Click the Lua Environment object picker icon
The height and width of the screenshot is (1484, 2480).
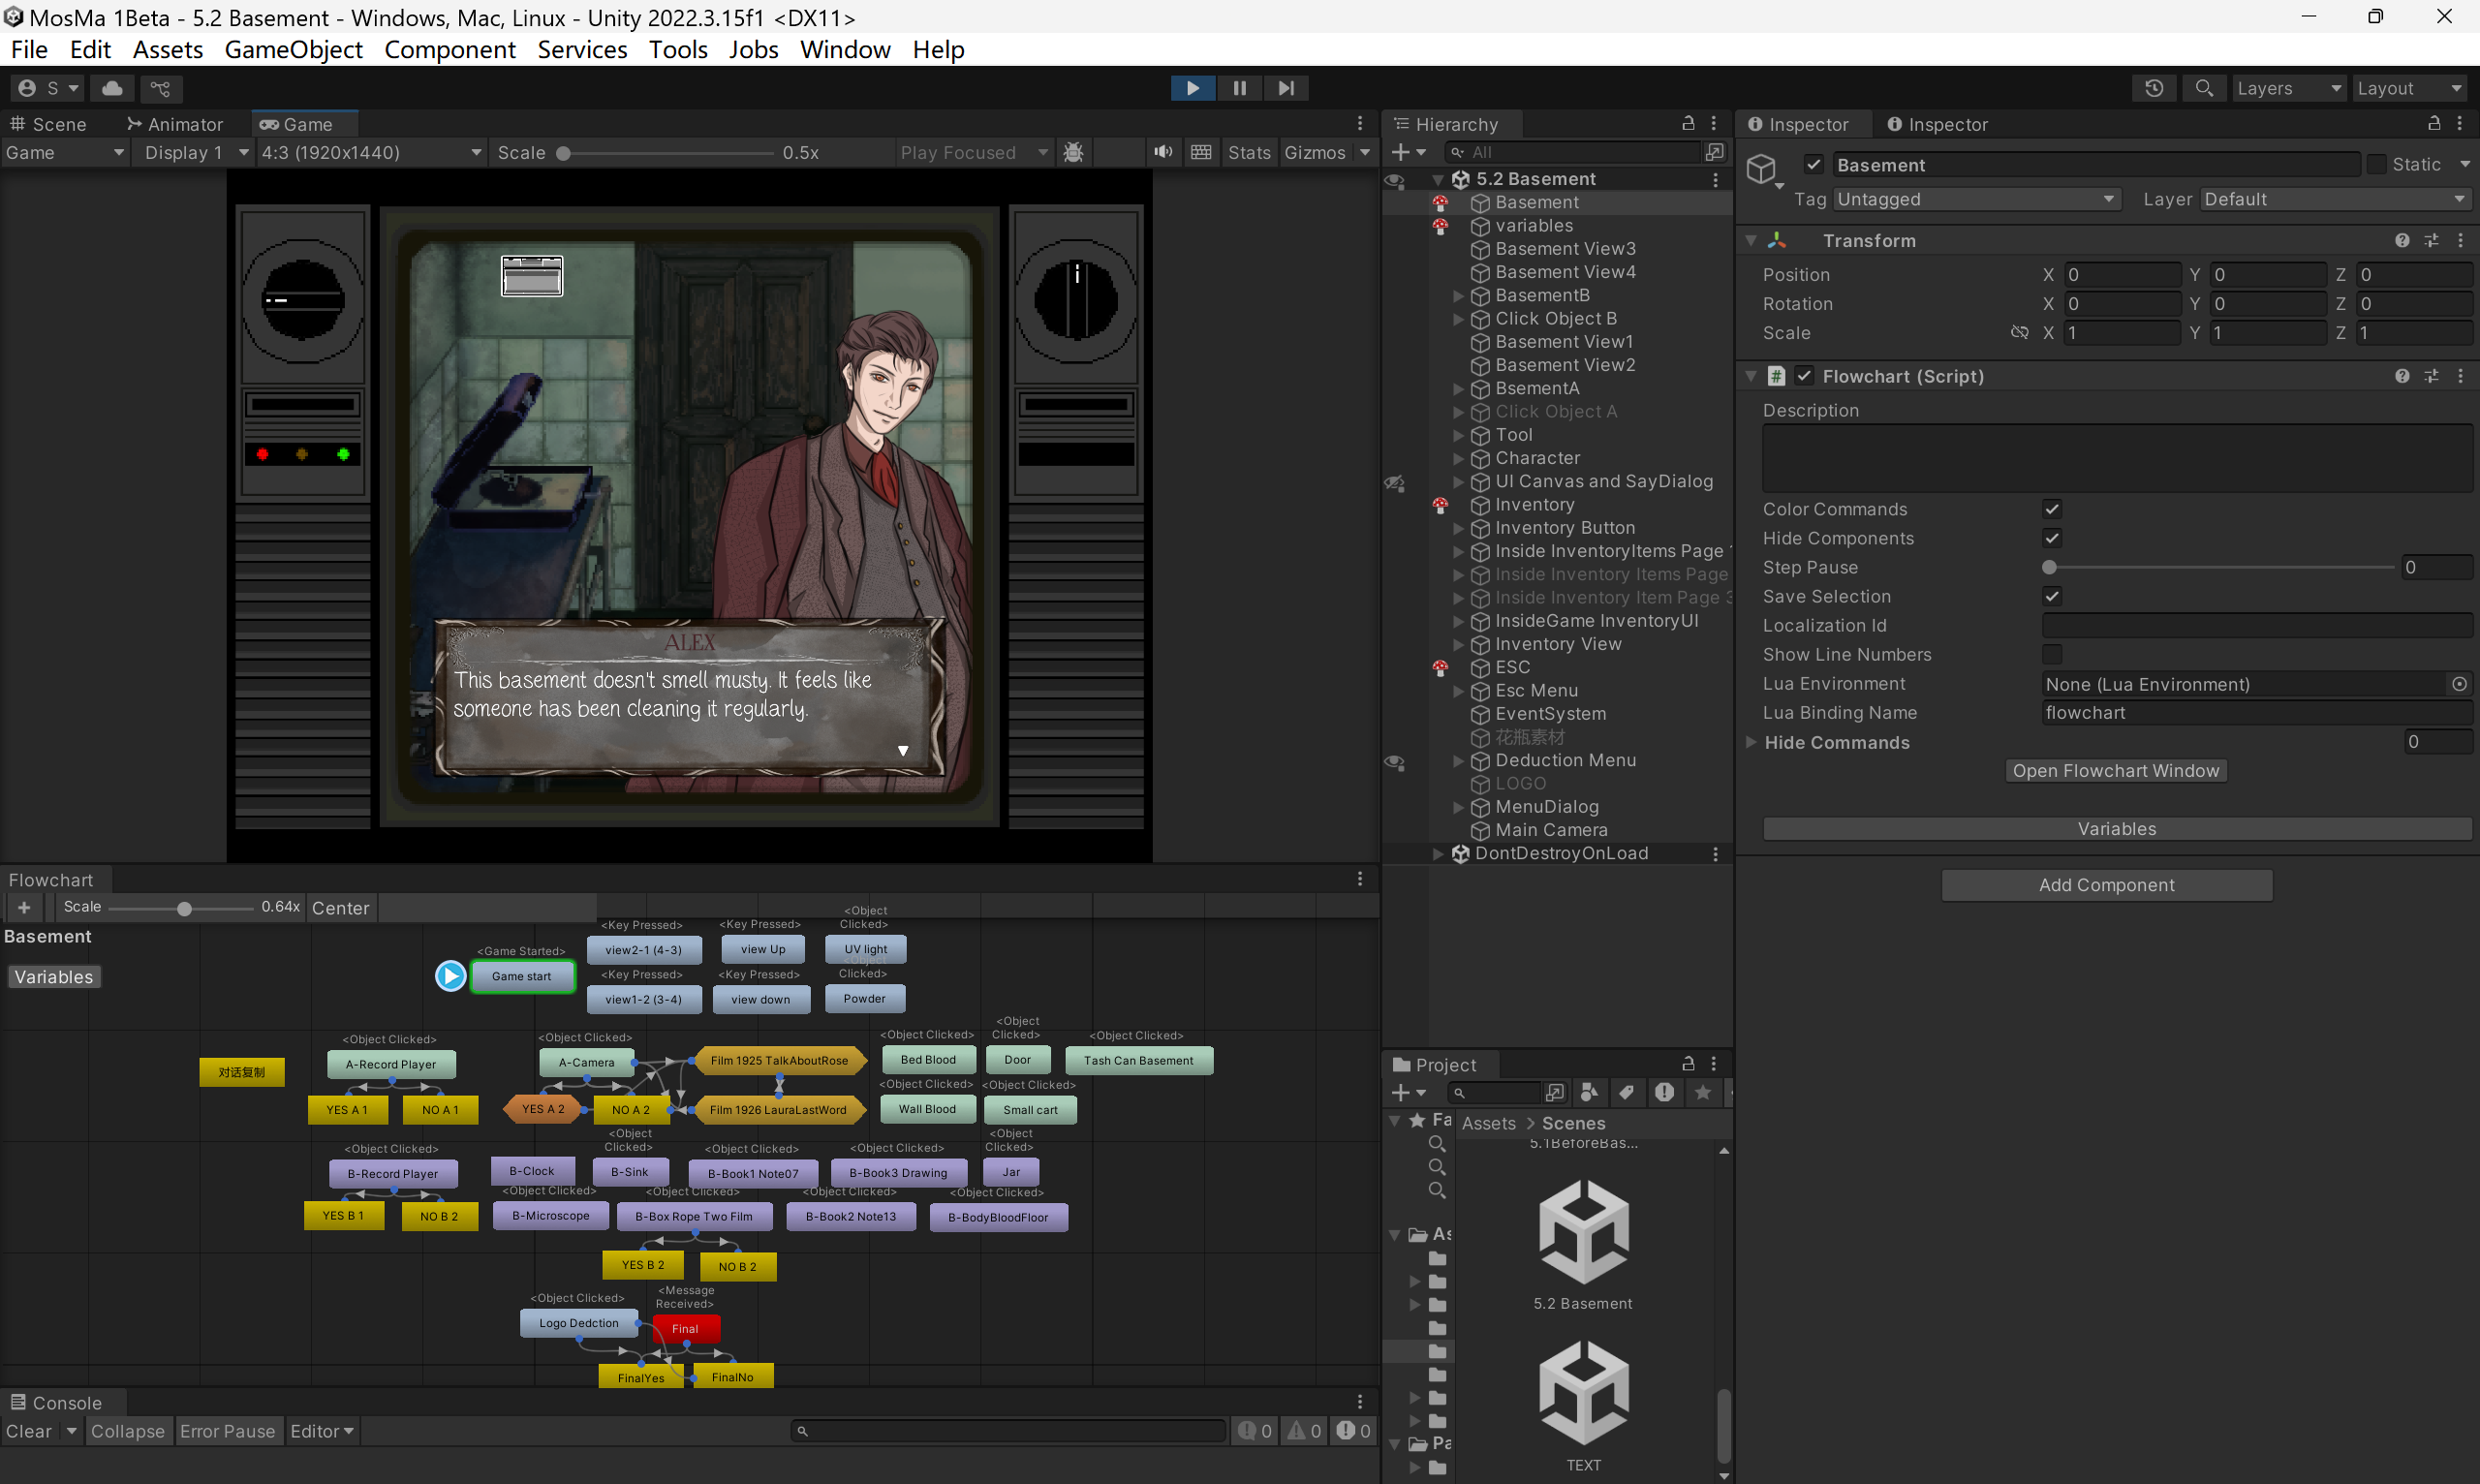(2459, 684)
